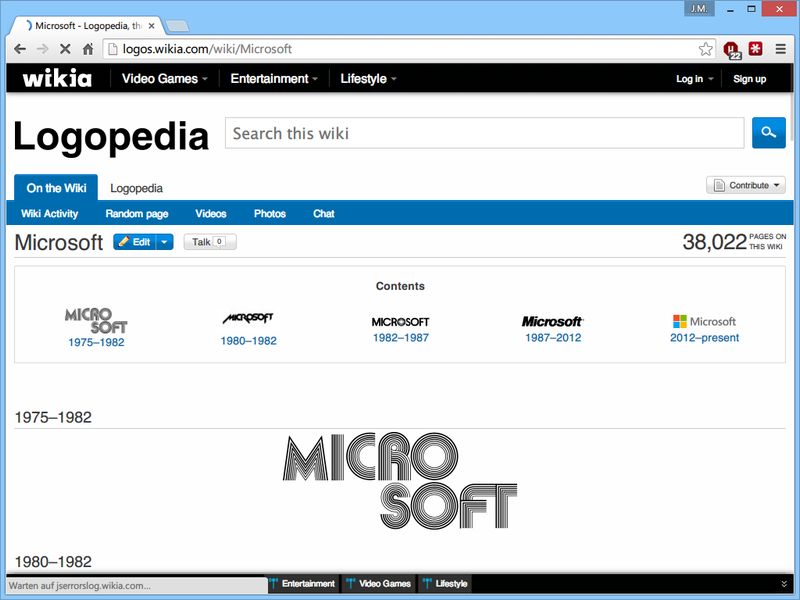Click inside Search this wiki field
Image resolution: width=800 pixels, height=600 pixels.
click(484, 133)
